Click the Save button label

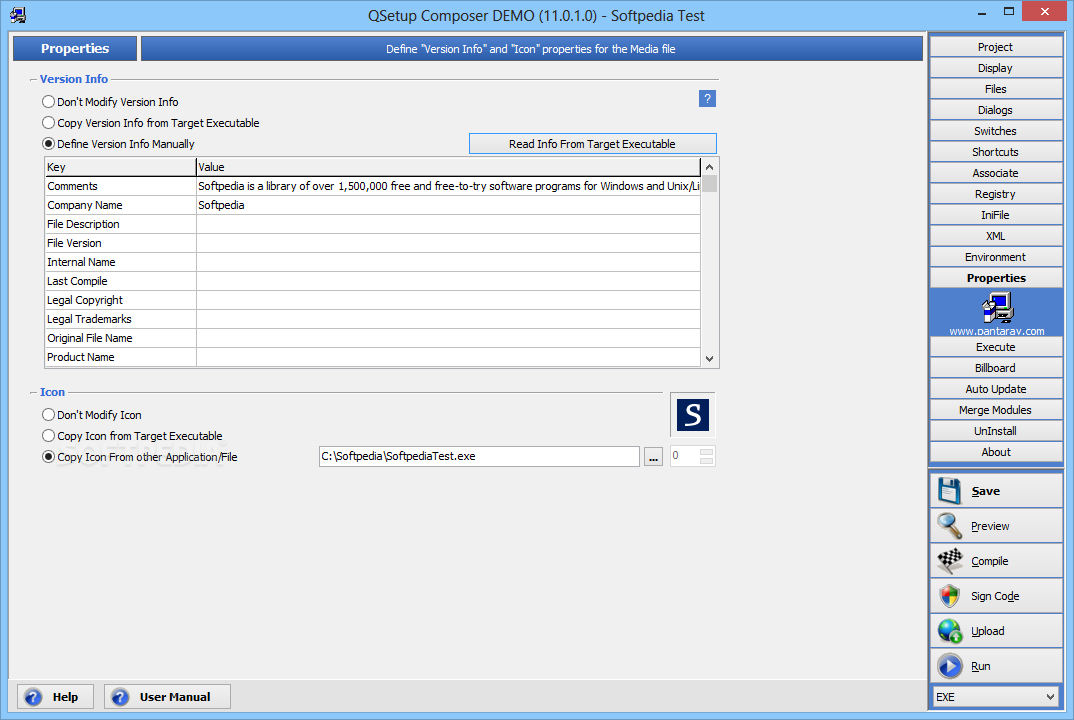[986, 491]
